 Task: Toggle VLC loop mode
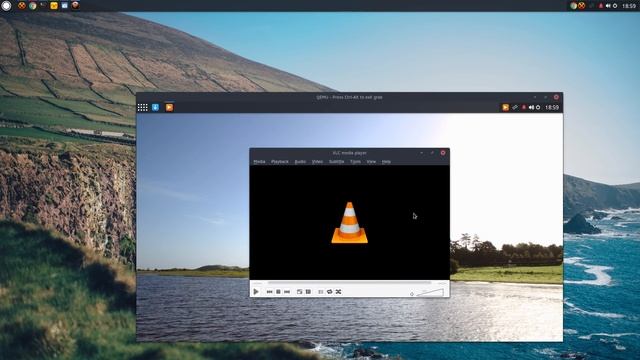click(330, 292)
